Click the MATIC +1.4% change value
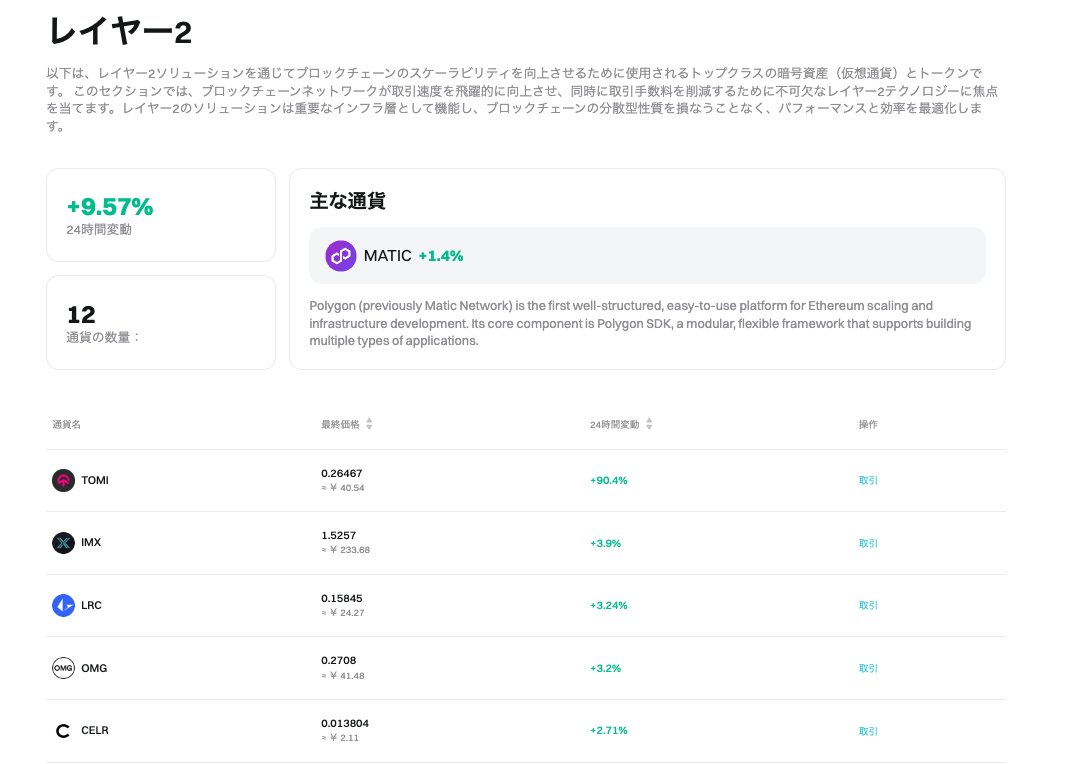Viewport: 1078px width, 764px height. pyautogui.click(x=441, y=256)
